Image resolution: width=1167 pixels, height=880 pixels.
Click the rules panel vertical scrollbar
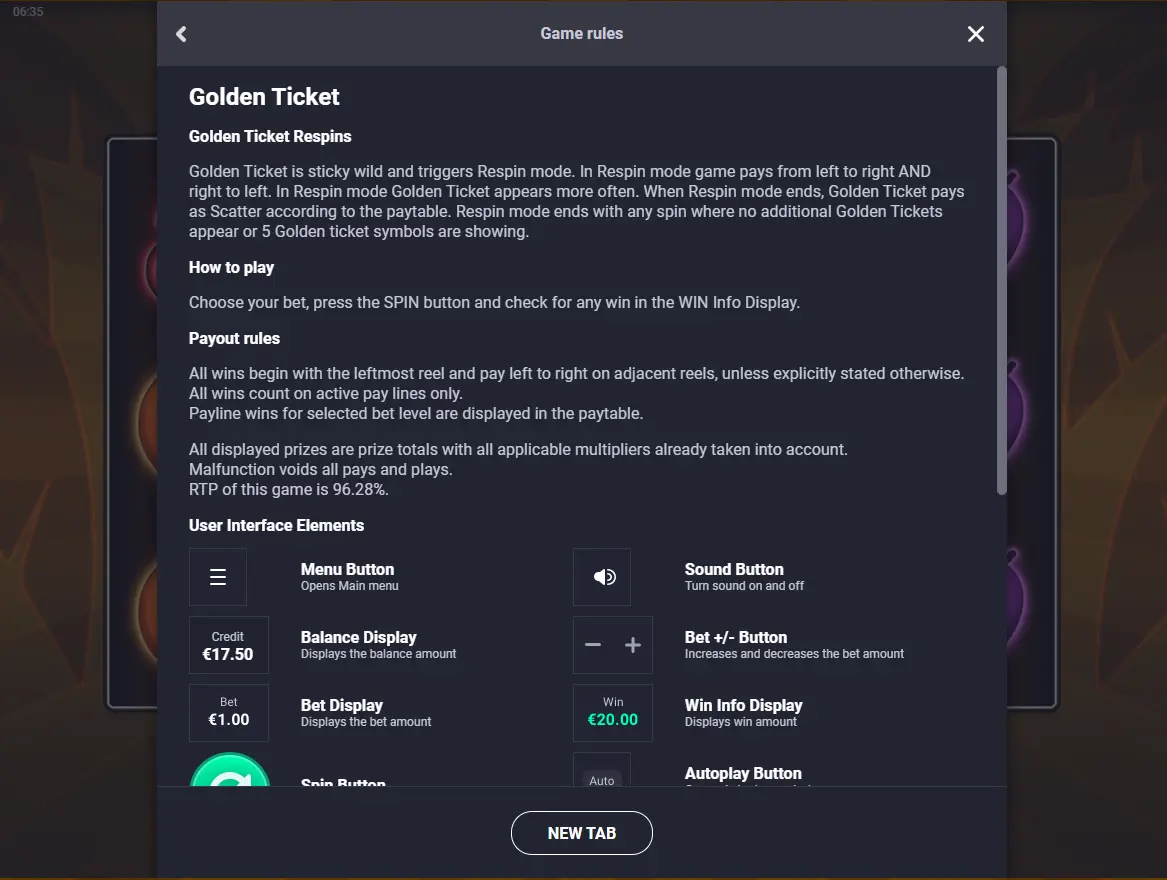coord(1002,280)
